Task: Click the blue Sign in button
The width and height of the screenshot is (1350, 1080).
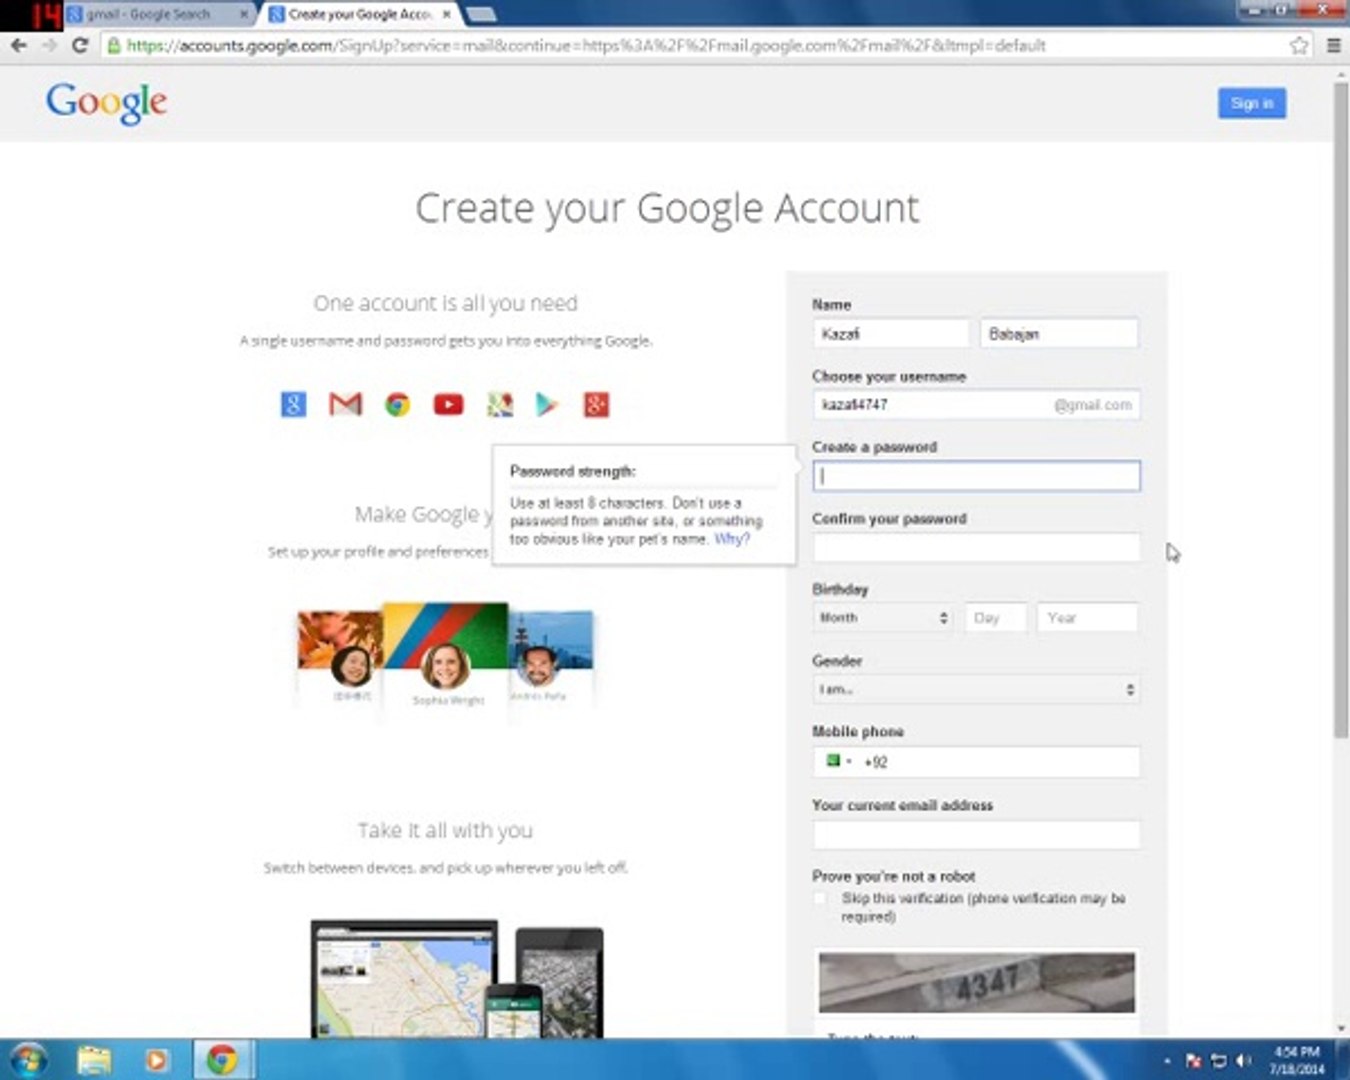Action: [1251, 103]
